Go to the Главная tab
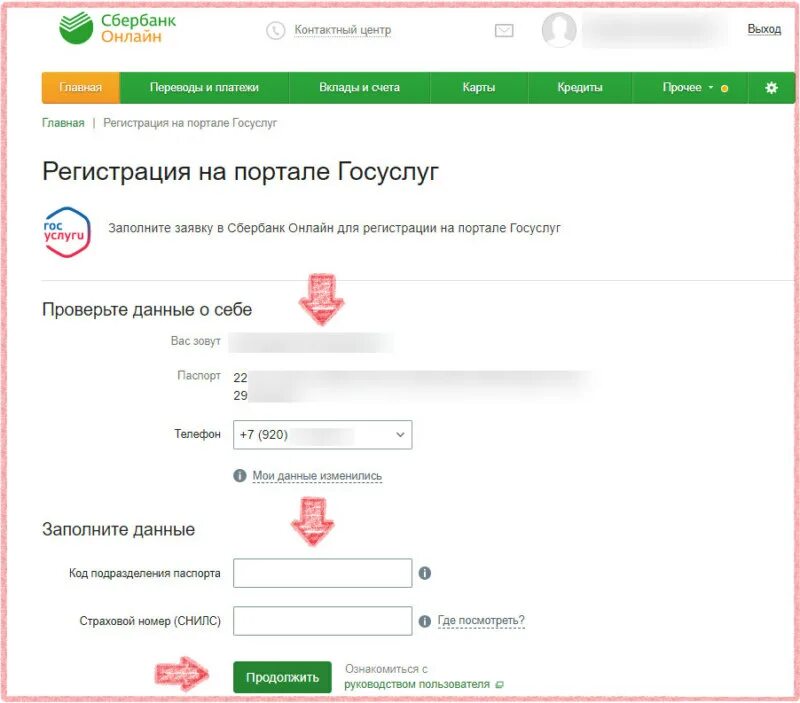The width and height of the screenshot is (800, 703). (x=81, y=88)
